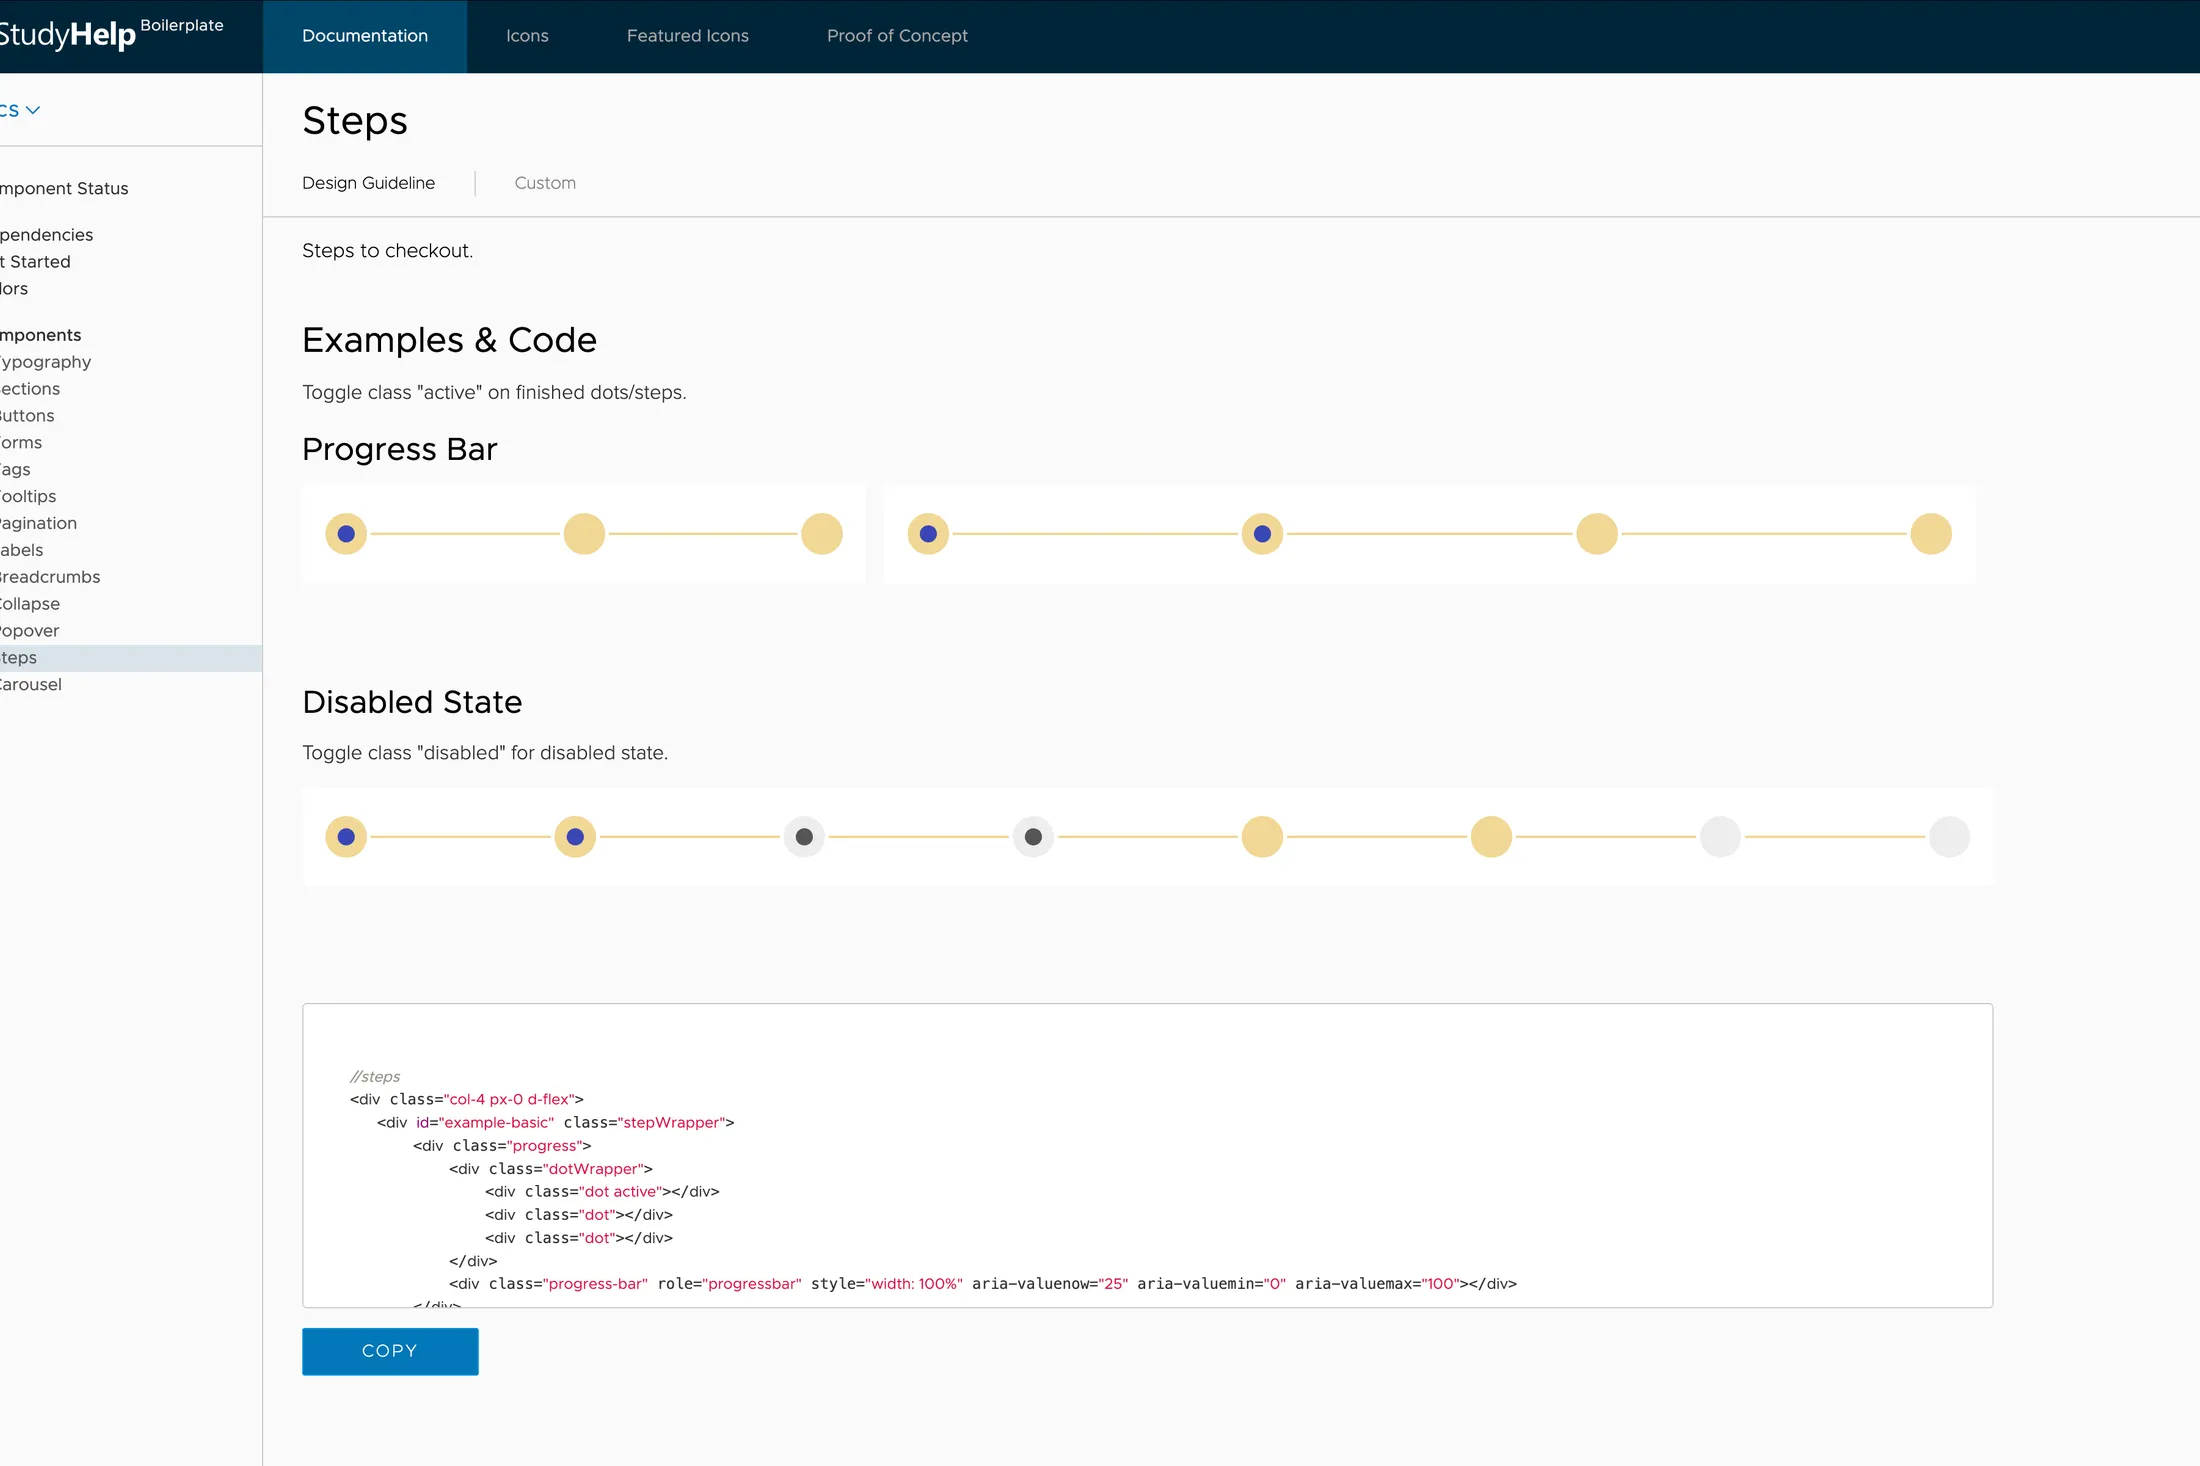Open Popover in the sidebar

(30, 632)
